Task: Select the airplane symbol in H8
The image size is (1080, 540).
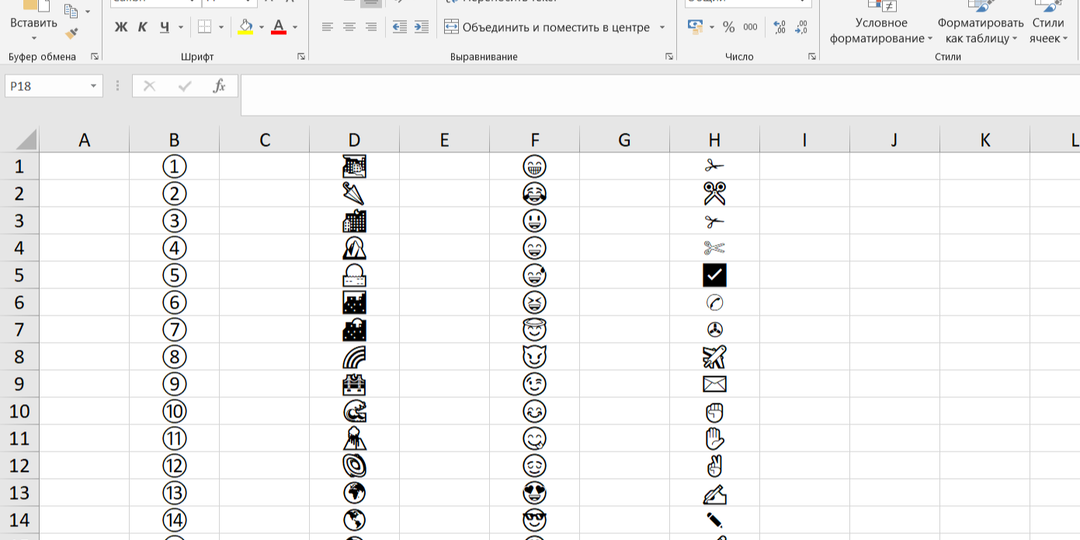Action: (714, 357)
